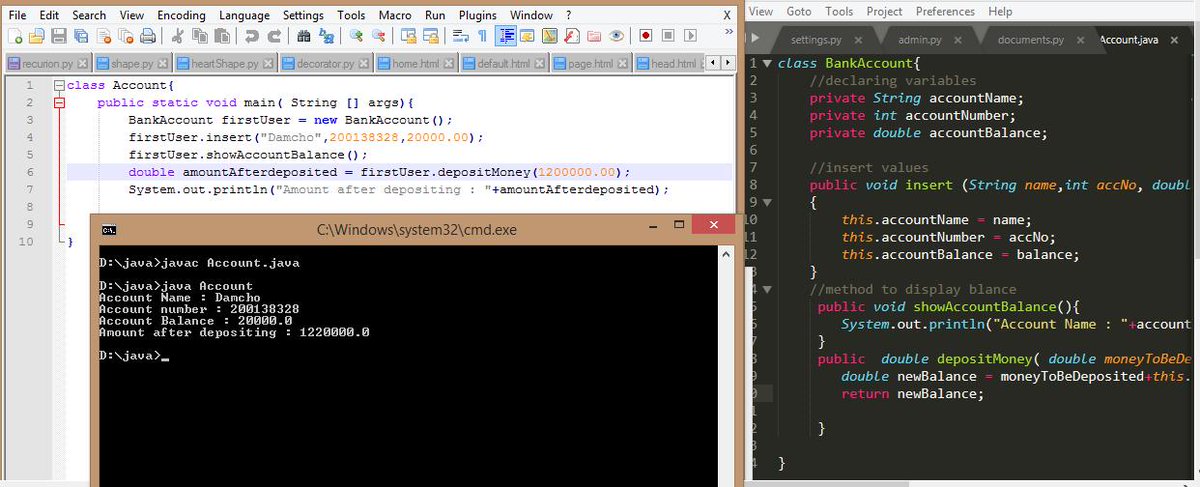Screen dimensions: 1200x487
Task: Close the admin.py tab in Sublime
Action: pyautogui.click(x=957, y=40)
